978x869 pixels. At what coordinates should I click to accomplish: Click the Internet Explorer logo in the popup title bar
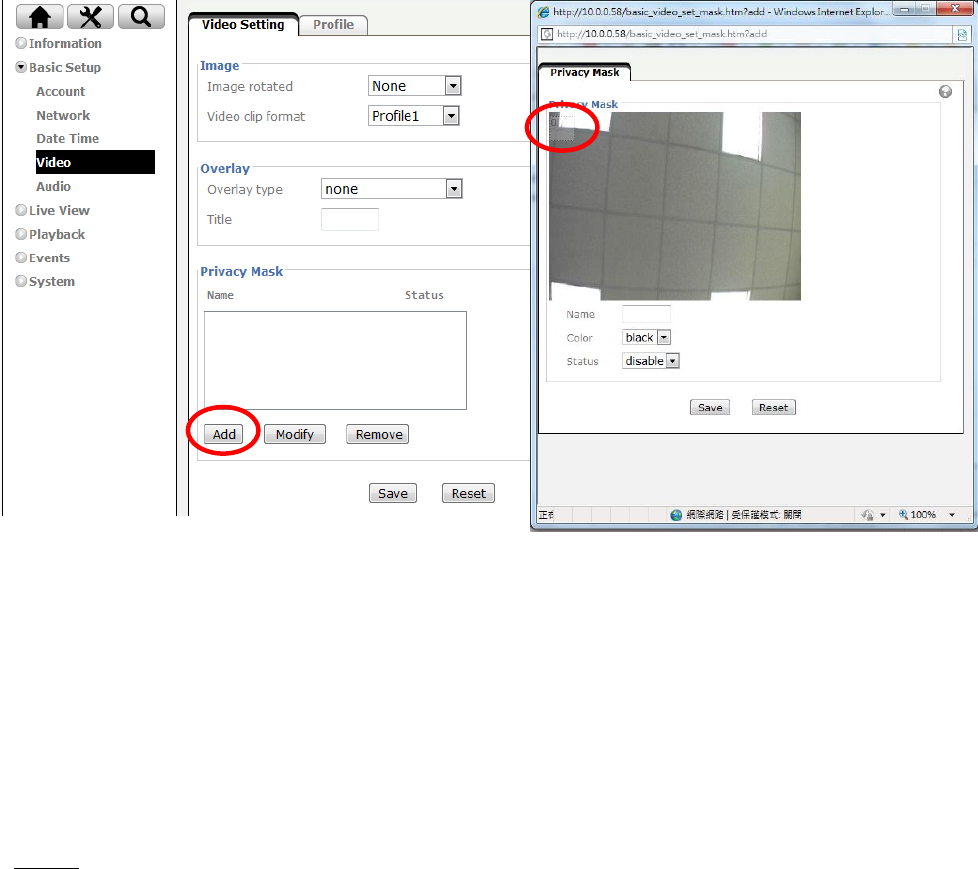click(543, 12)
